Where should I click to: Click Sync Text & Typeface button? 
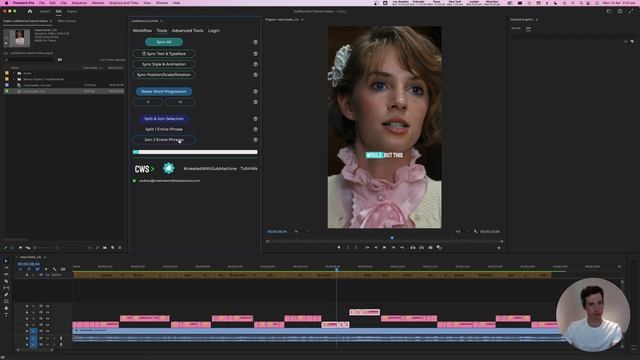164,53
